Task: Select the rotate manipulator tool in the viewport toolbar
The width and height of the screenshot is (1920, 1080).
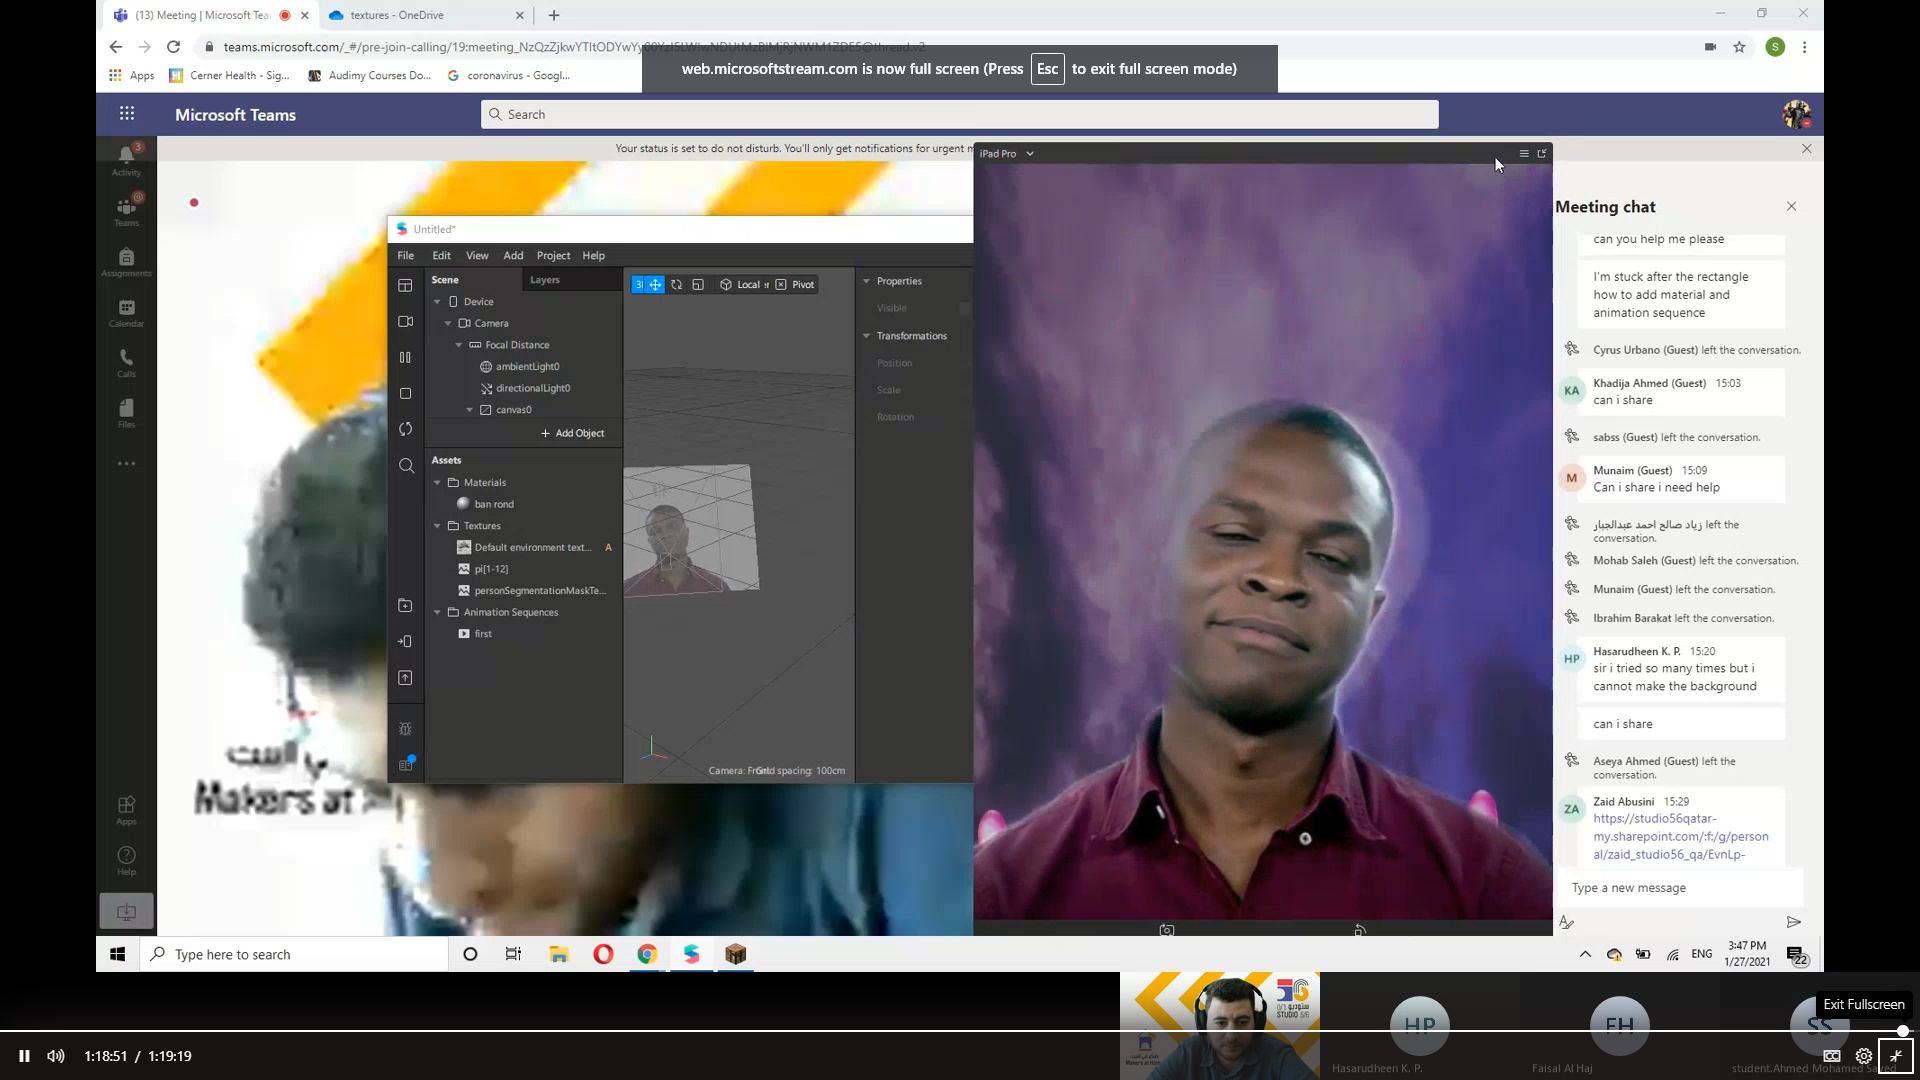Action: tap(677, 285)
